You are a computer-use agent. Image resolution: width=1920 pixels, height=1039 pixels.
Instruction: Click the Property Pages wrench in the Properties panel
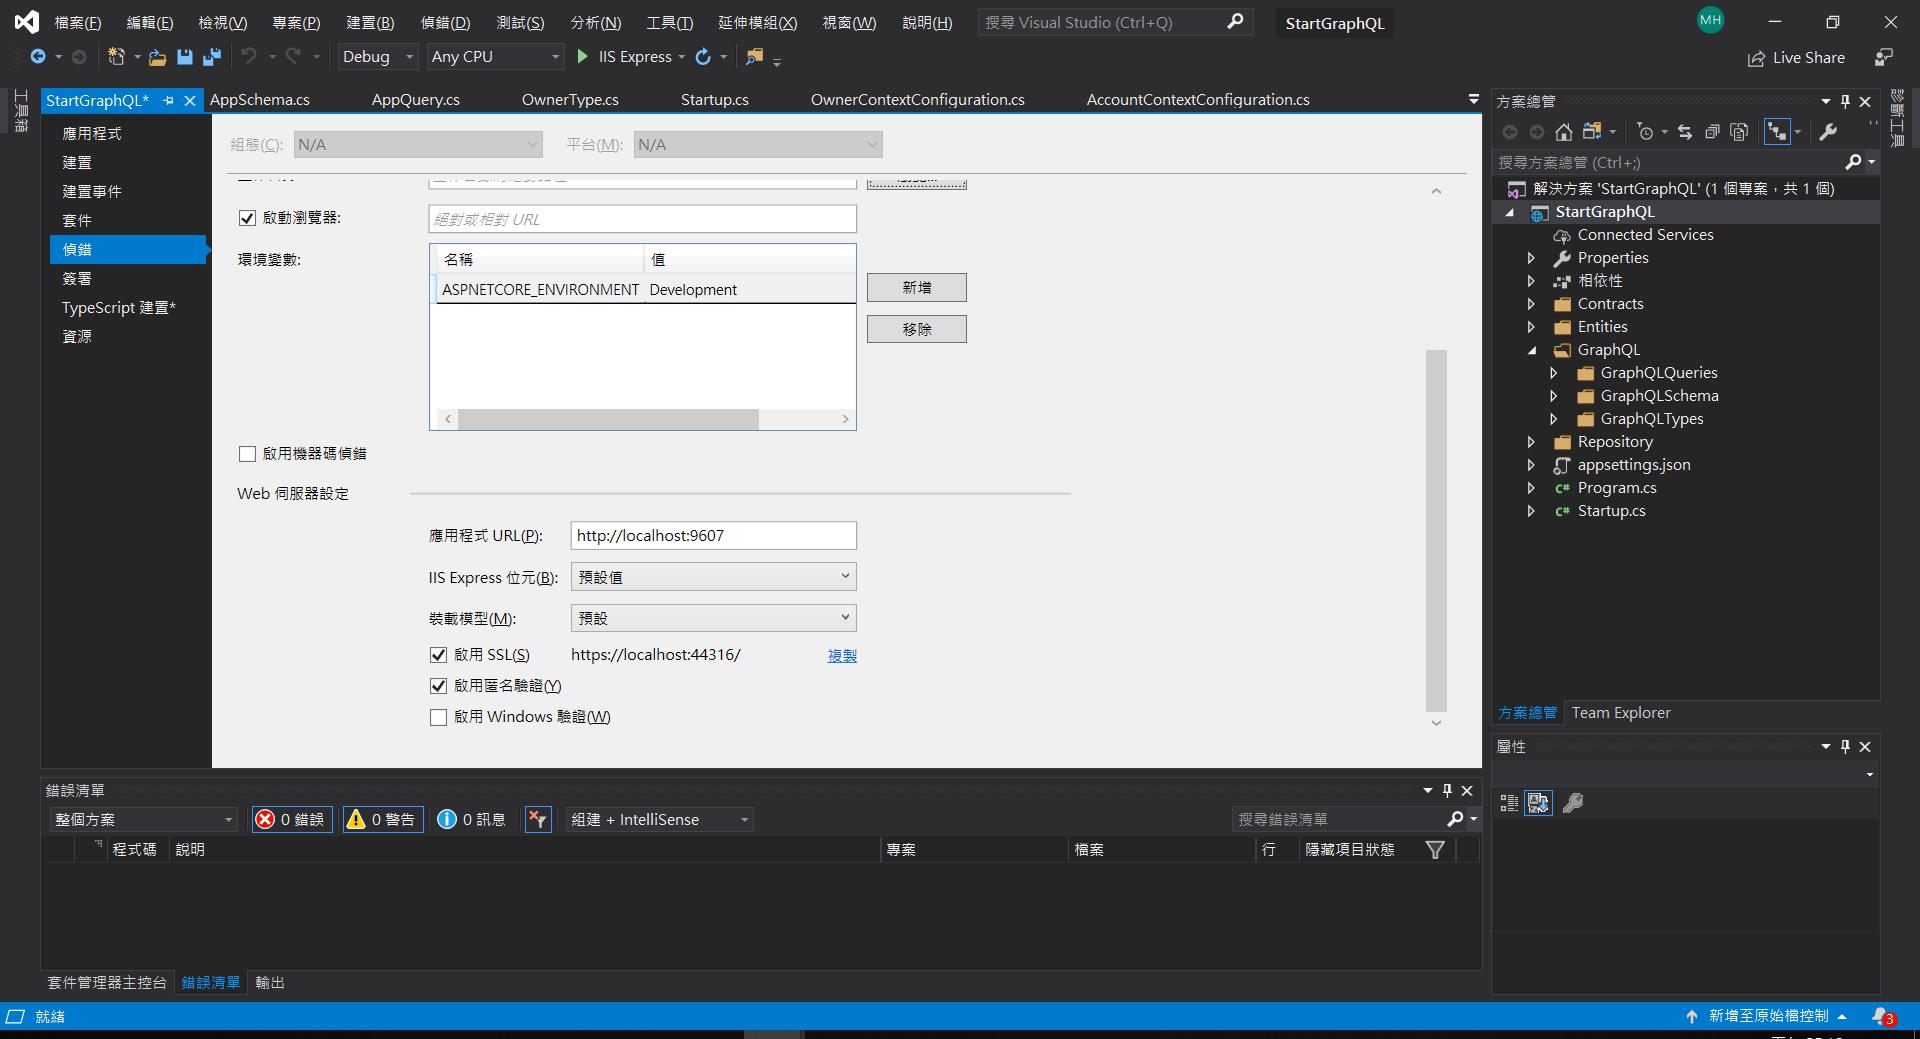pyautogui.click(x=1572, y=803)
